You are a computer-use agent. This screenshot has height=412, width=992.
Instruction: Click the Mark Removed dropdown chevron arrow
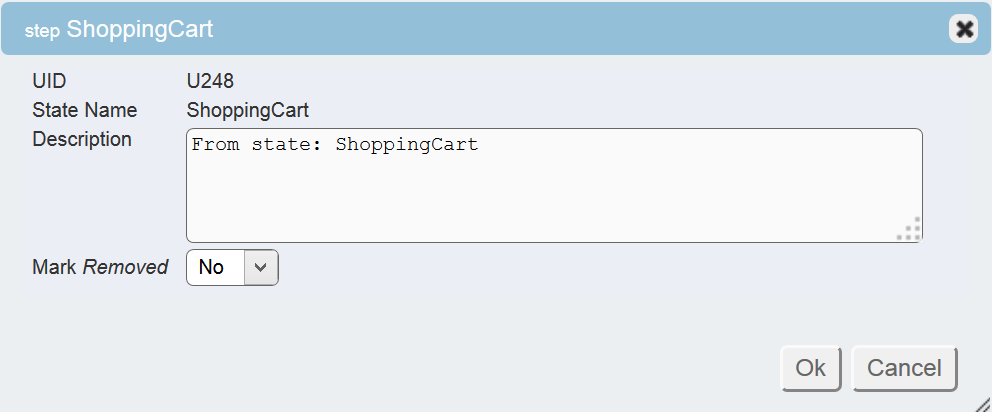261,267
